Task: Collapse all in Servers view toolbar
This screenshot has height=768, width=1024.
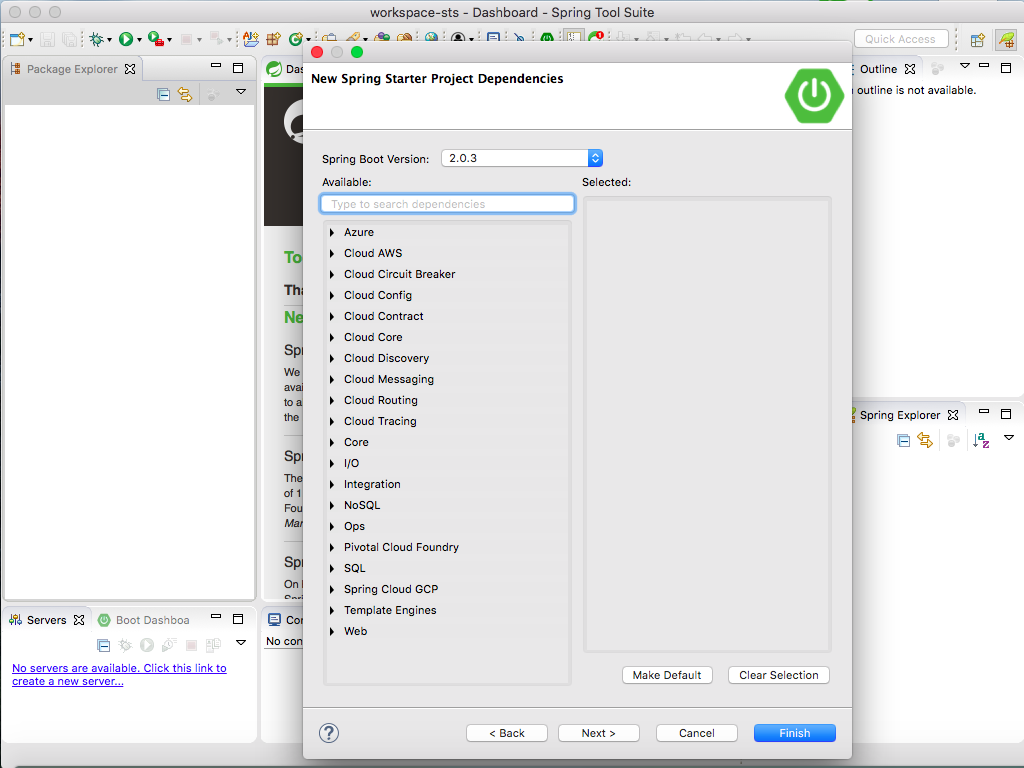Action: point(103,645)
